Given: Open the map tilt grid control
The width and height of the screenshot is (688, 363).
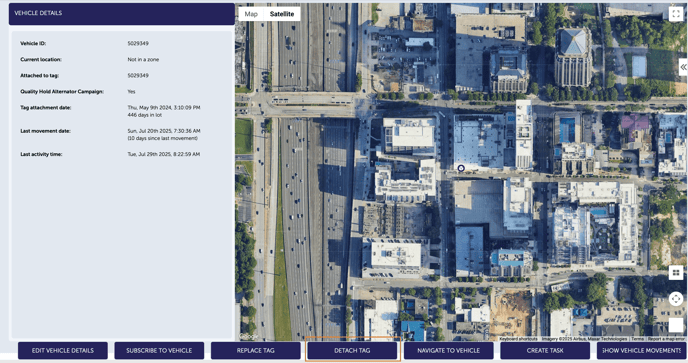Looking at the screenshot, I should 676,273.
